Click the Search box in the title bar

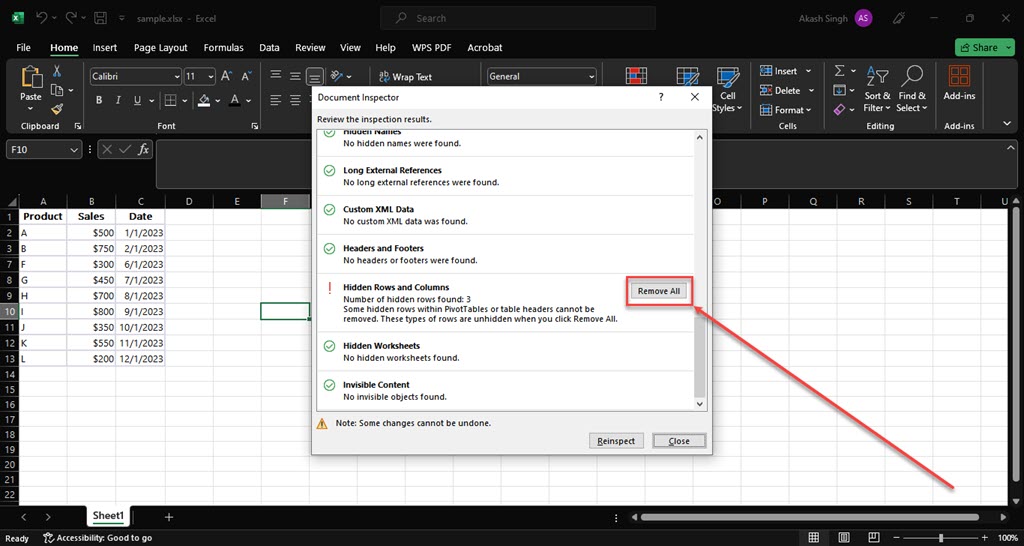tap(518, 18)
